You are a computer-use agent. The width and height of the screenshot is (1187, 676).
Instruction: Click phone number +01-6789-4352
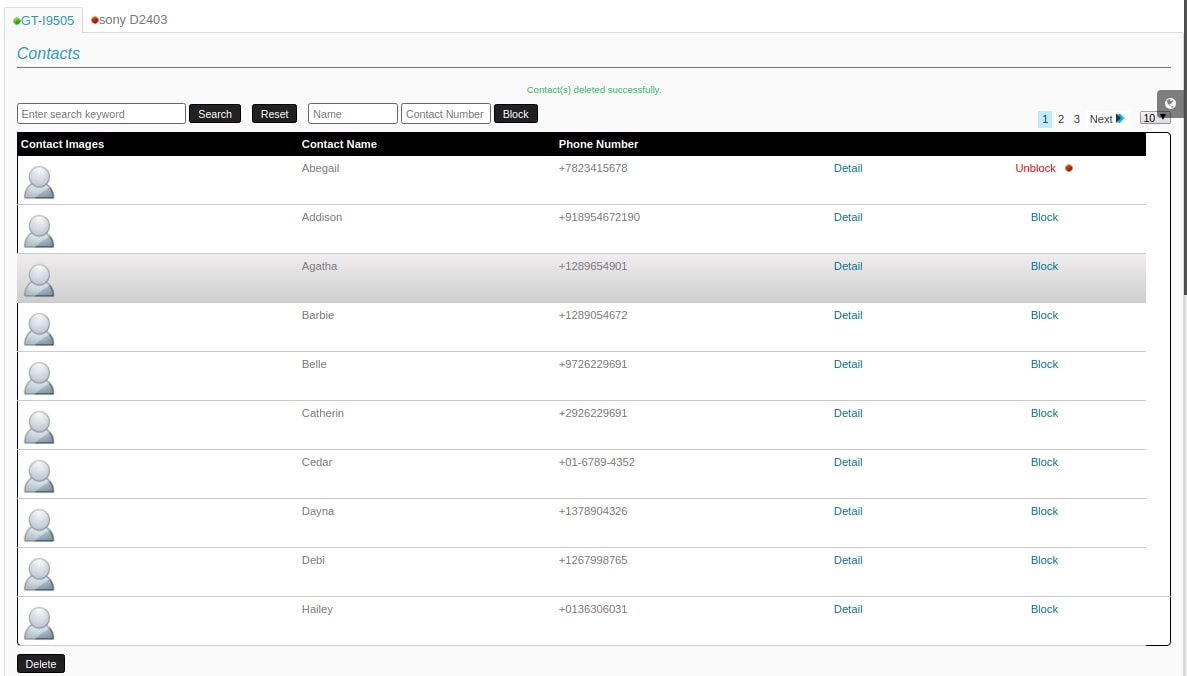click(597, 463)
